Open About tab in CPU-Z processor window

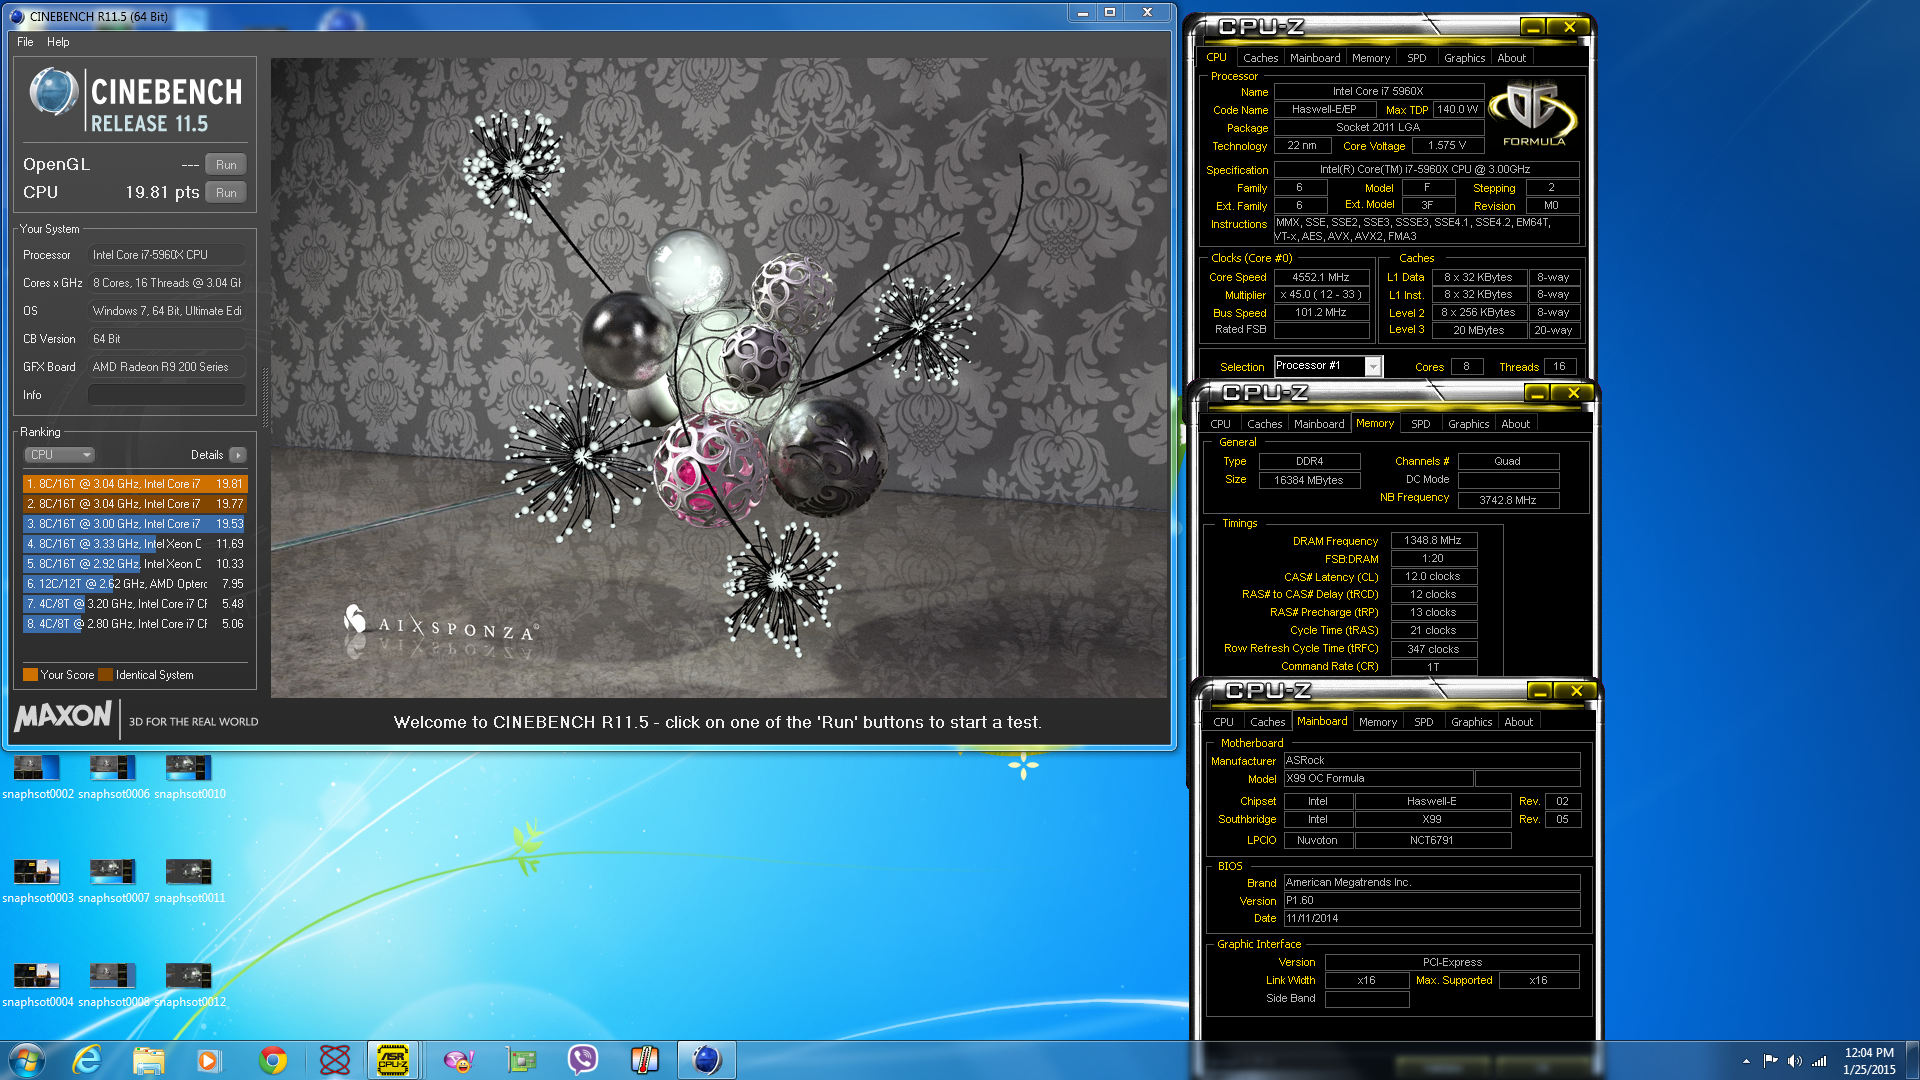coord(1511,58)
